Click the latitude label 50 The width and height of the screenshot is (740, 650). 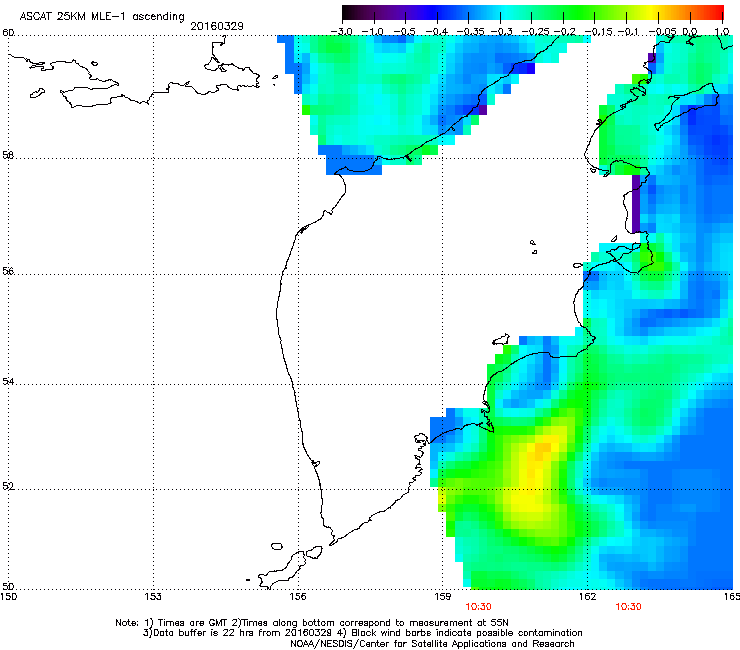click(x=8, y=586)
